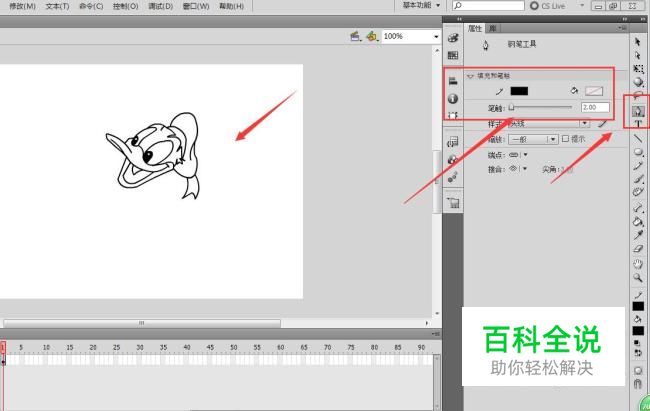The width and height of the screenshot is (650, 411).
Task: Open the Code Snippets panel icon
Action: pos(453,142)
